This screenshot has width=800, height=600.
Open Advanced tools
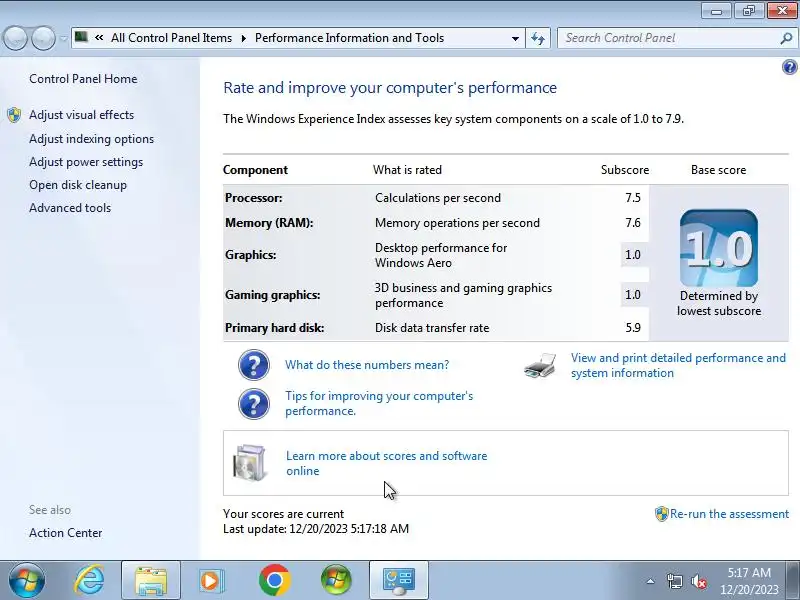point(70,208)
